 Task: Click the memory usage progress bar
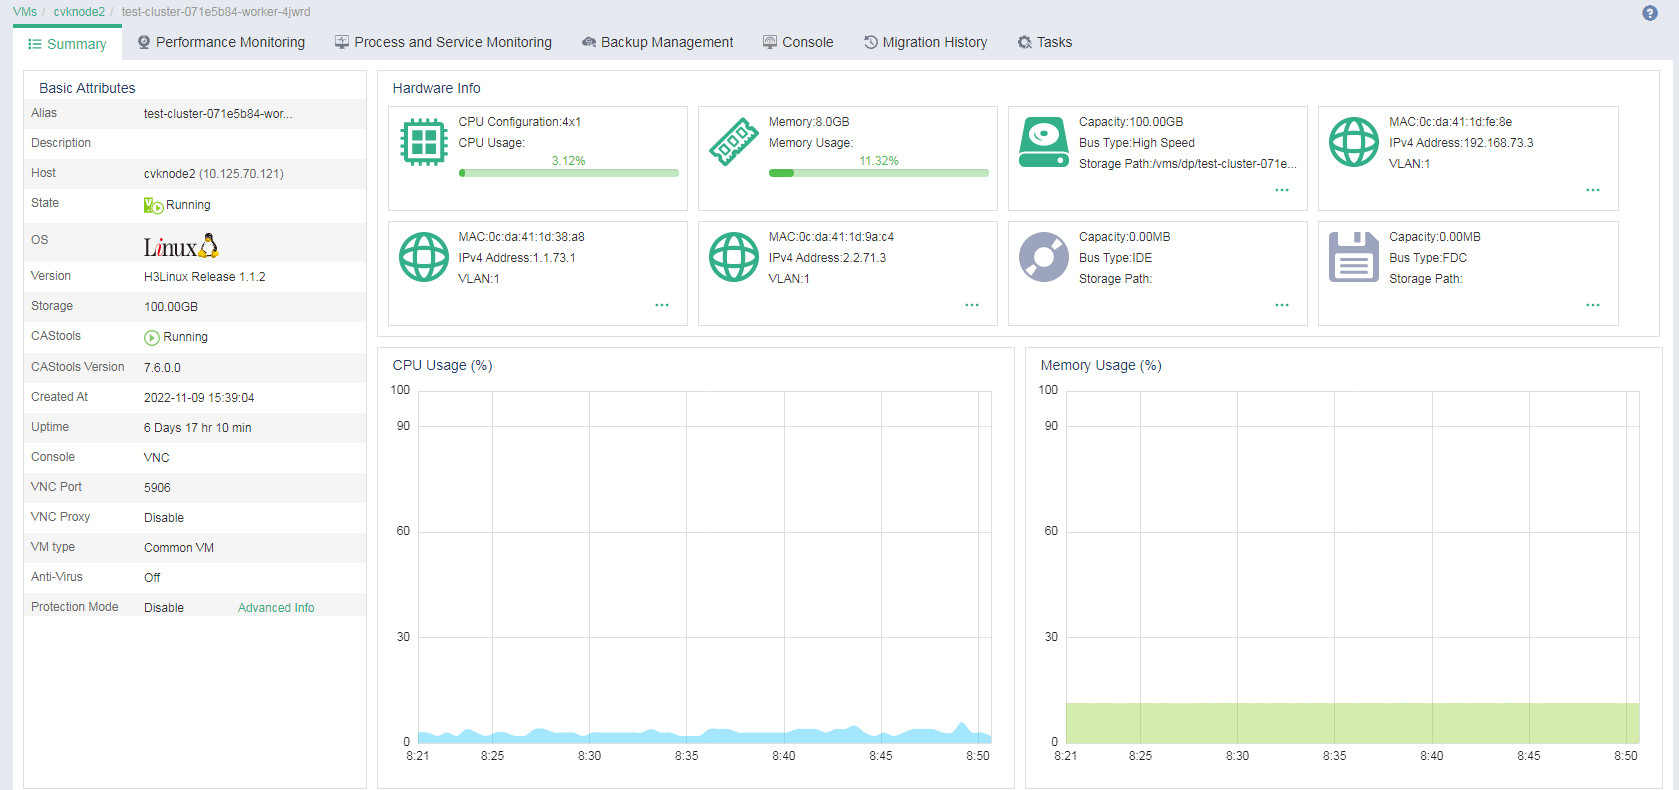(879, 173)
